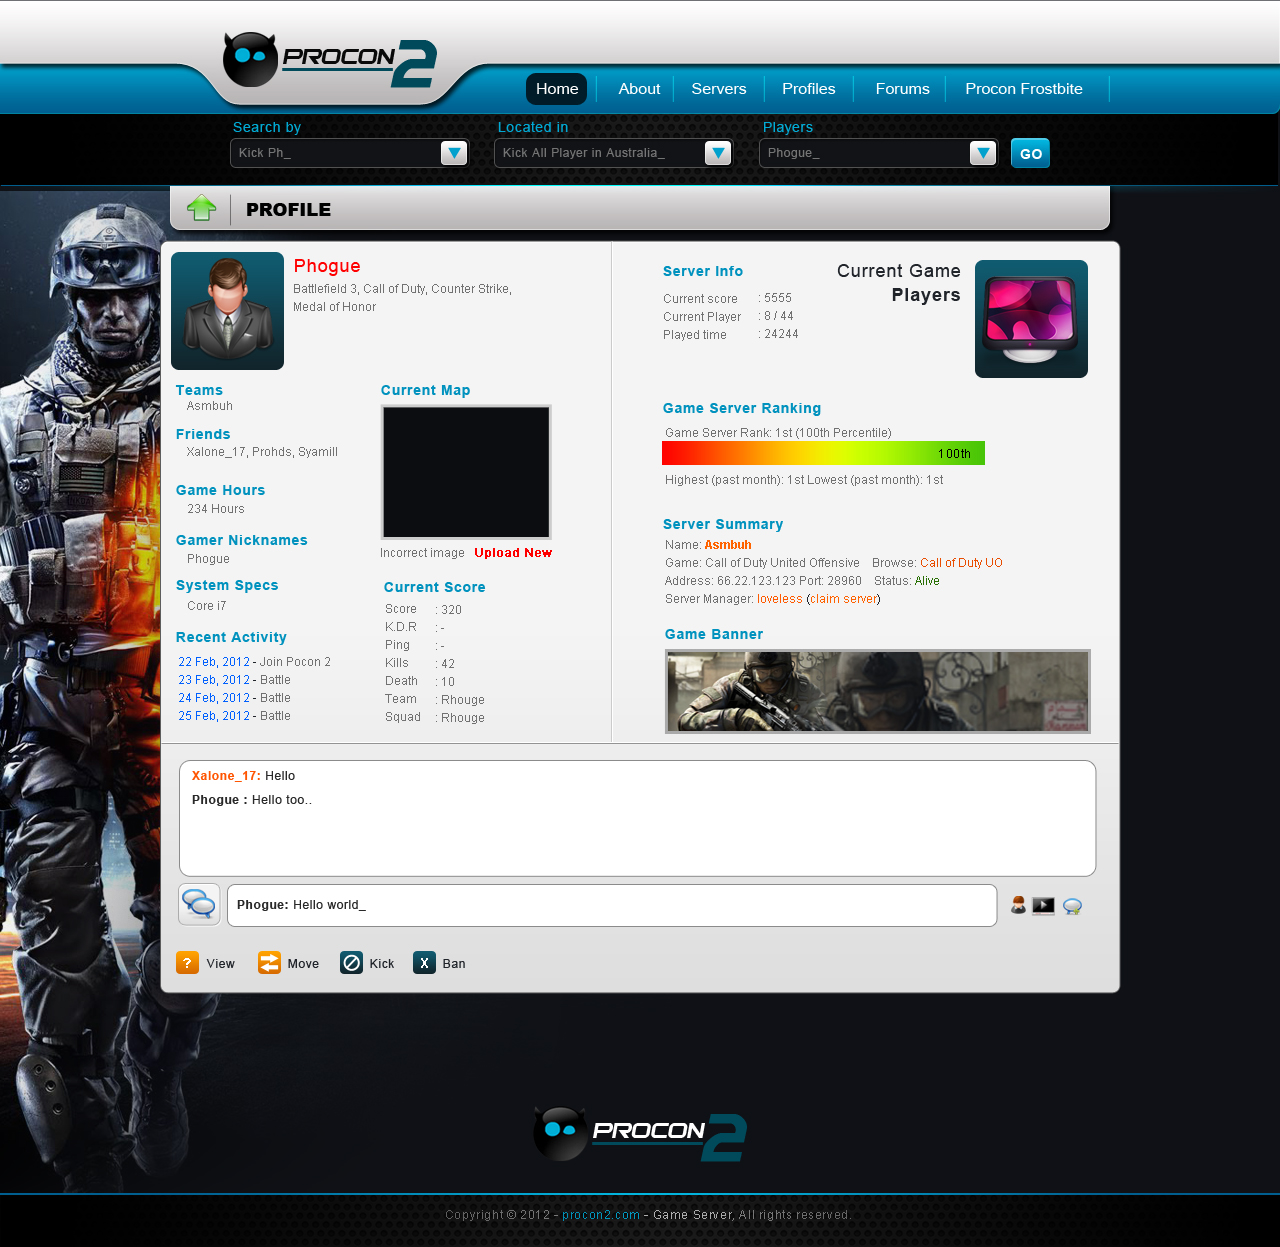The height and width of the screenshot is (1247, 1280).
Task: Click the Call of Duty UO browse link
Action: point(961,563)
